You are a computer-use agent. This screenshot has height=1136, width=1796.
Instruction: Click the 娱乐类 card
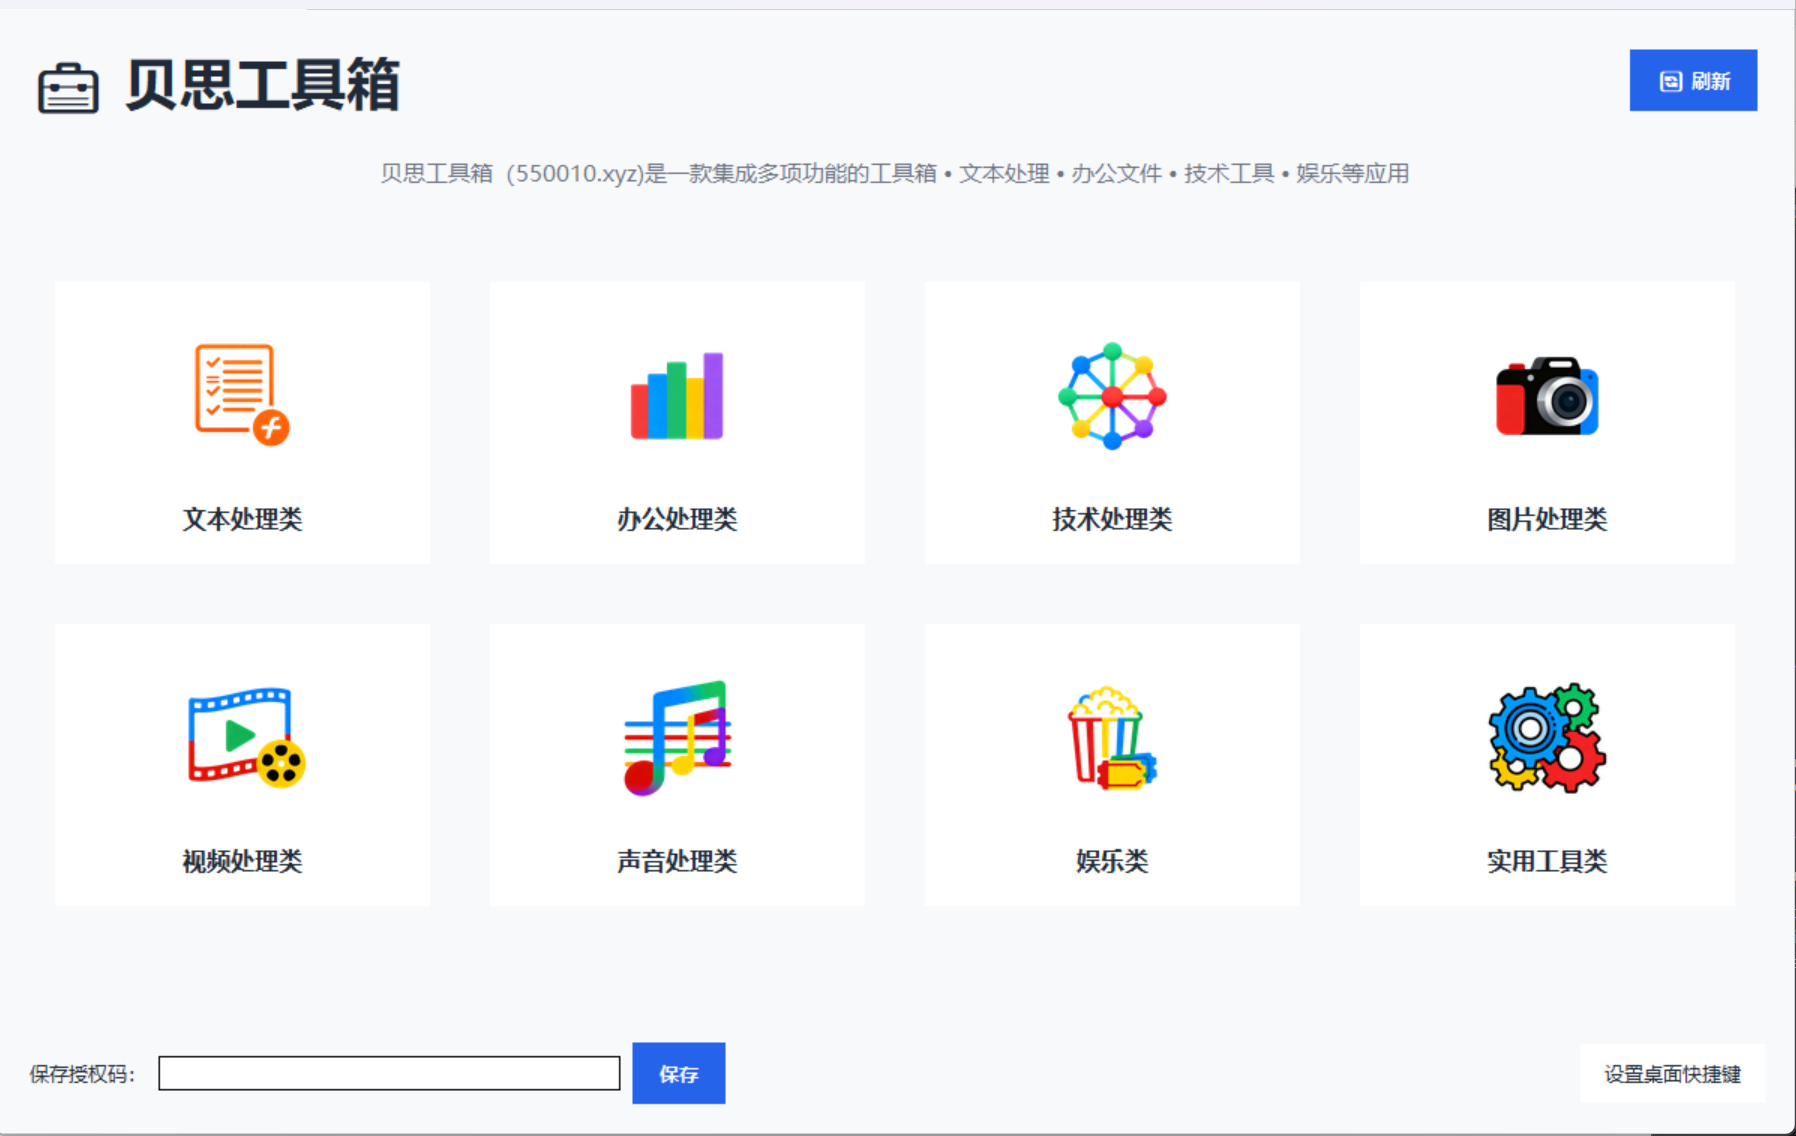pyautogui.click(x=1112, y=764)
